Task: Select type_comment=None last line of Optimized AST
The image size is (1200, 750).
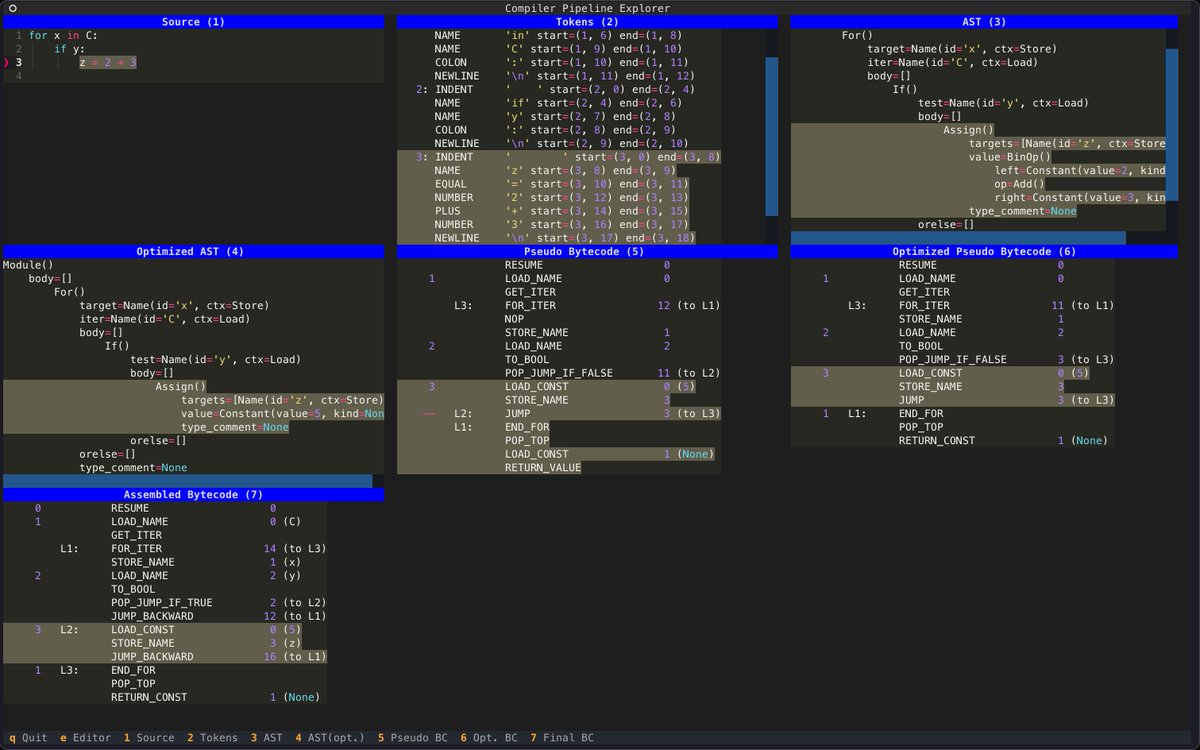Action: 134,467
